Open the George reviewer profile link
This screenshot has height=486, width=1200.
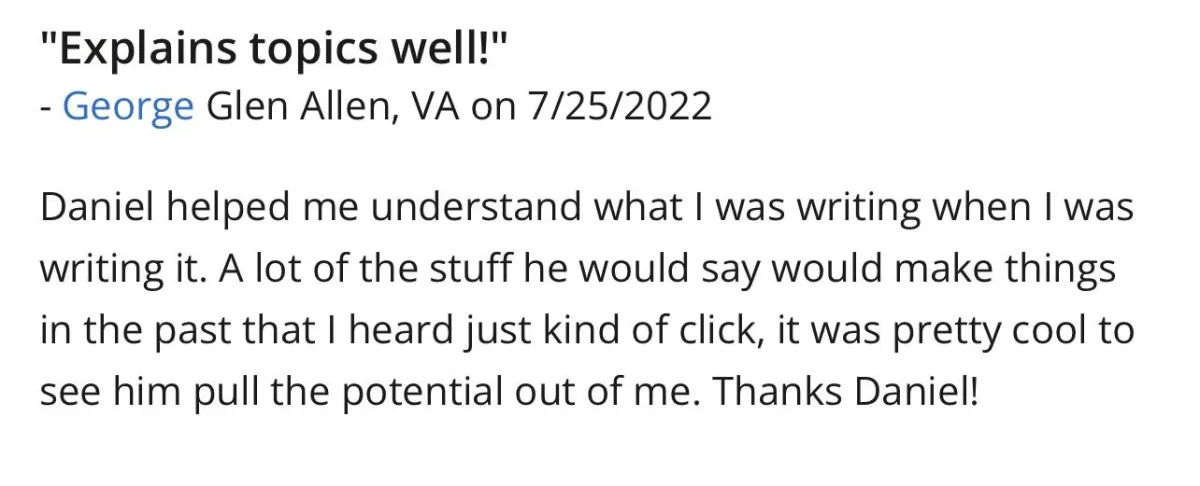pyautogui.click(x=128, y=105)
